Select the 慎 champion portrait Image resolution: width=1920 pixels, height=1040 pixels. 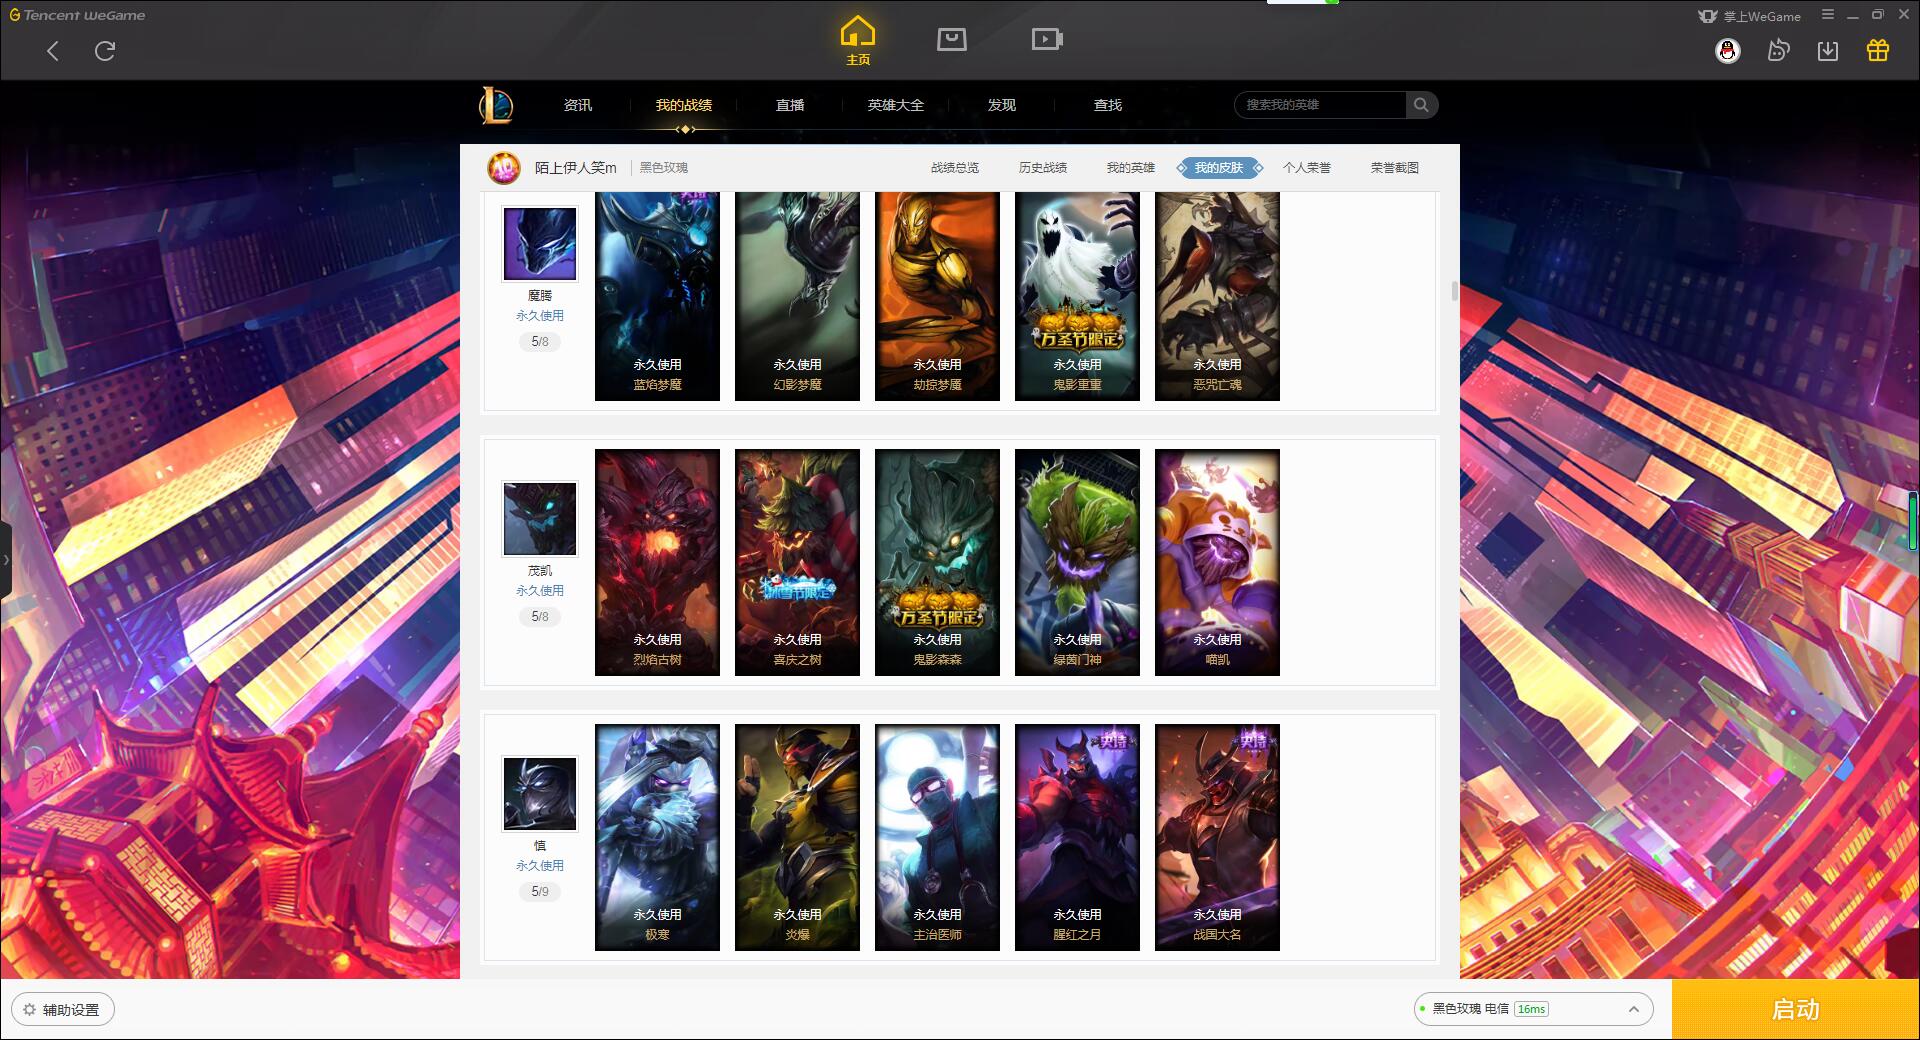(540, 794)
